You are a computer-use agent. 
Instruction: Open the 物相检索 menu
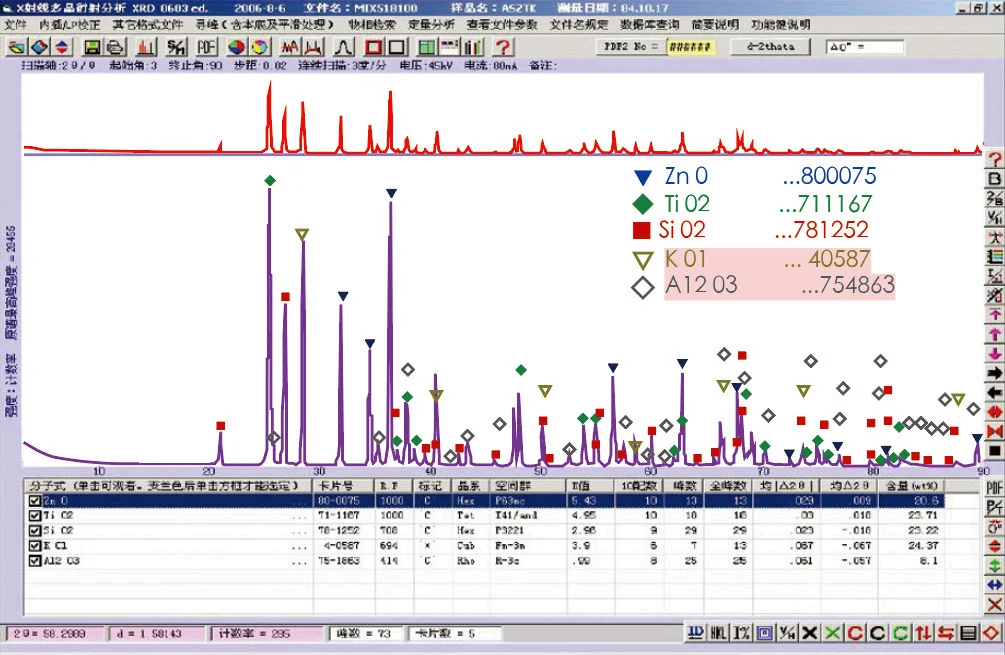372,24
